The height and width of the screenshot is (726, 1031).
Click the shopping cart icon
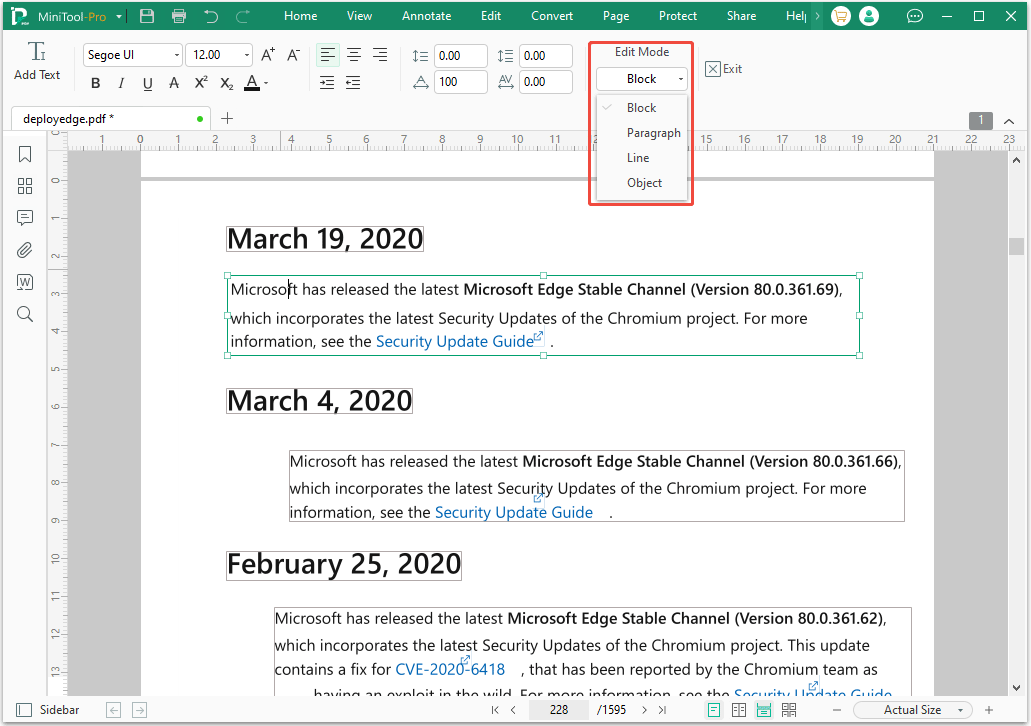(x=840, y=16)
